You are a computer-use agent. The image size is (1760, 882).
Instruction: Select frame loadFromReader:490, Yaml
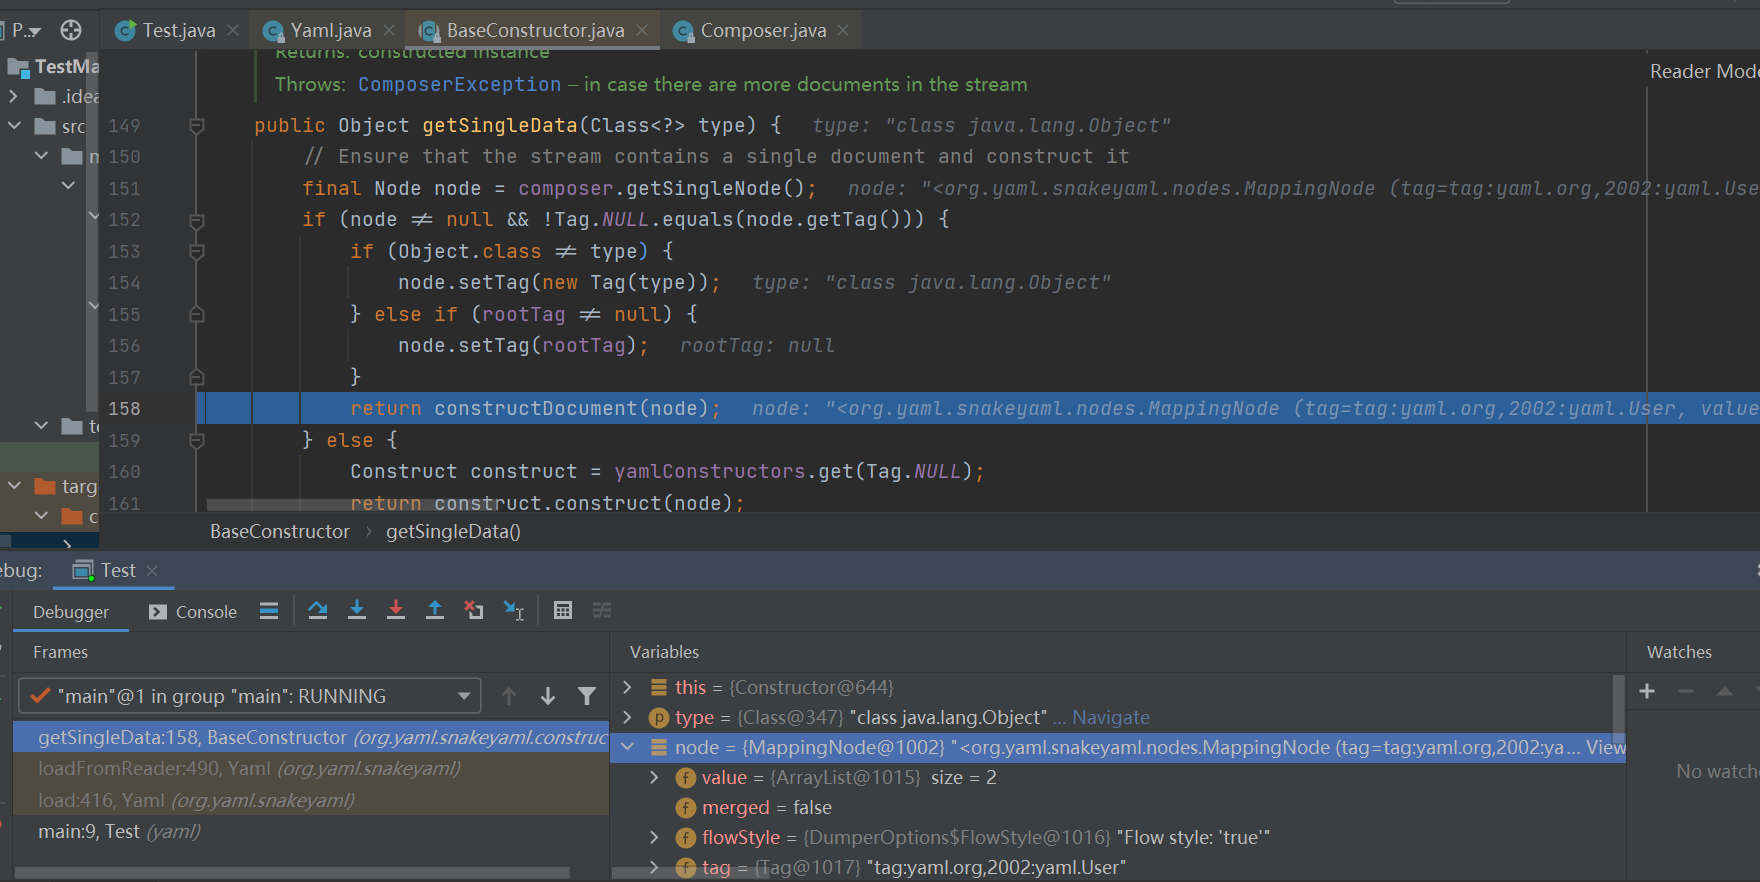311,768
